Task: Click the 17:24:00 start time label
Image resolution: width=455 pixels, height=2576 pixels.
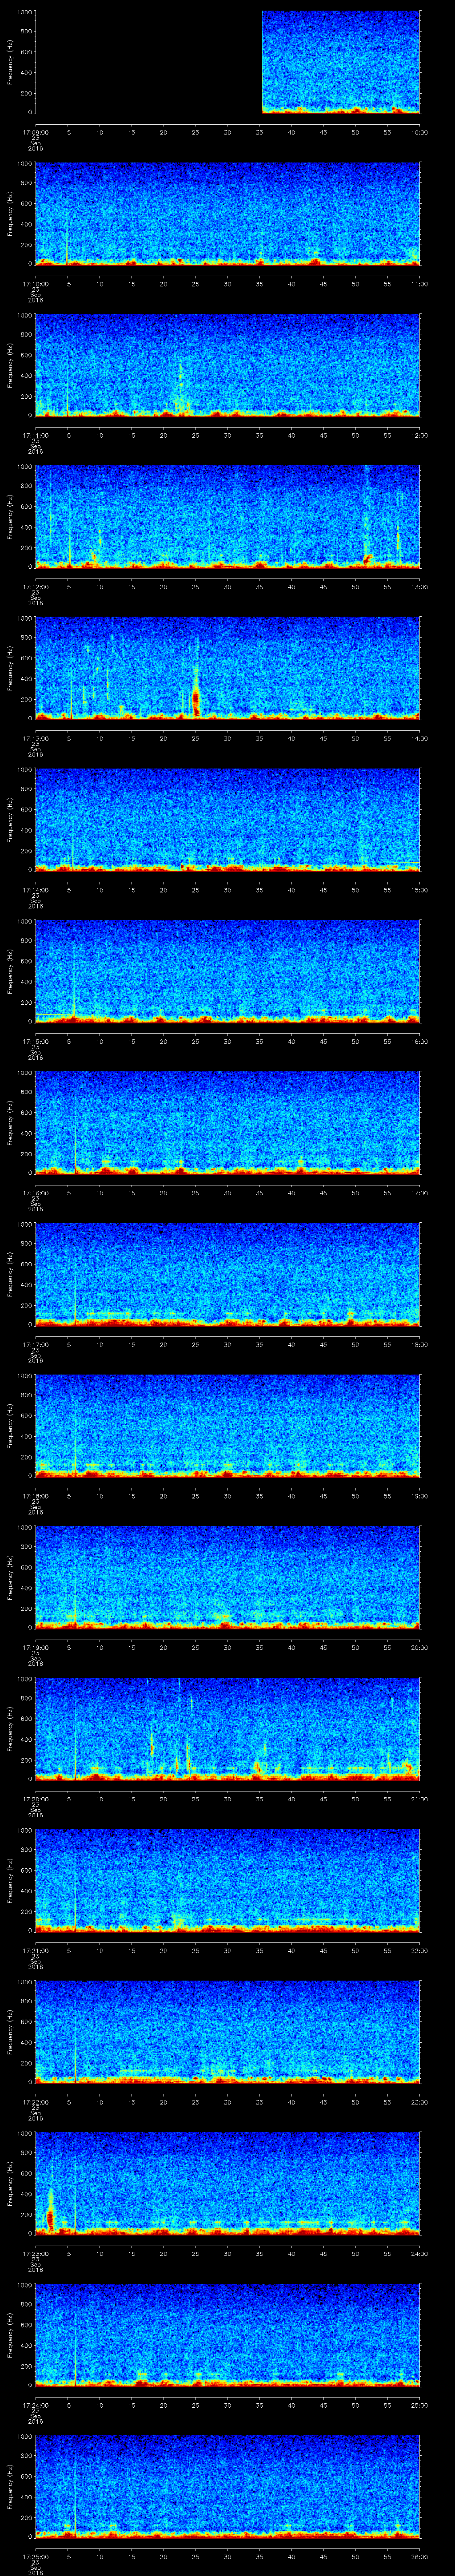Action: [35, 2405]
